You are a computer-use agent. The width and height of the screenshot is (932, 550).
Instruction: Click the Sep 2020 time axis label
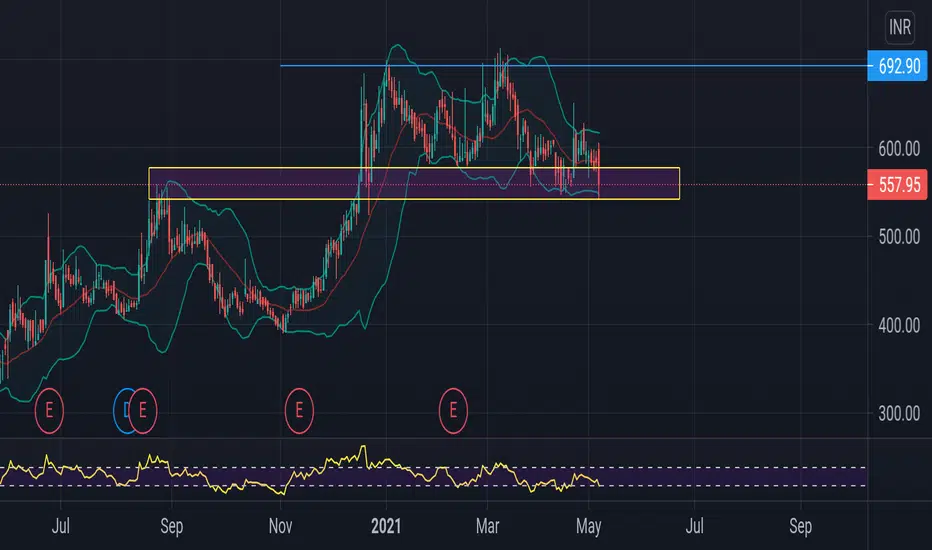[x=172, y=526]
